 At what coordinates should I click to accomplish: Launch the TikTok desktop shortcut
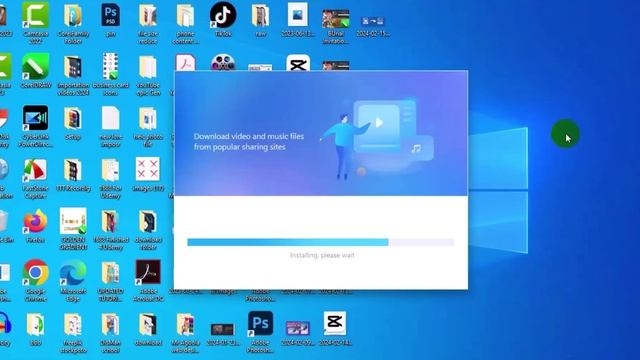tap(223, 16)
